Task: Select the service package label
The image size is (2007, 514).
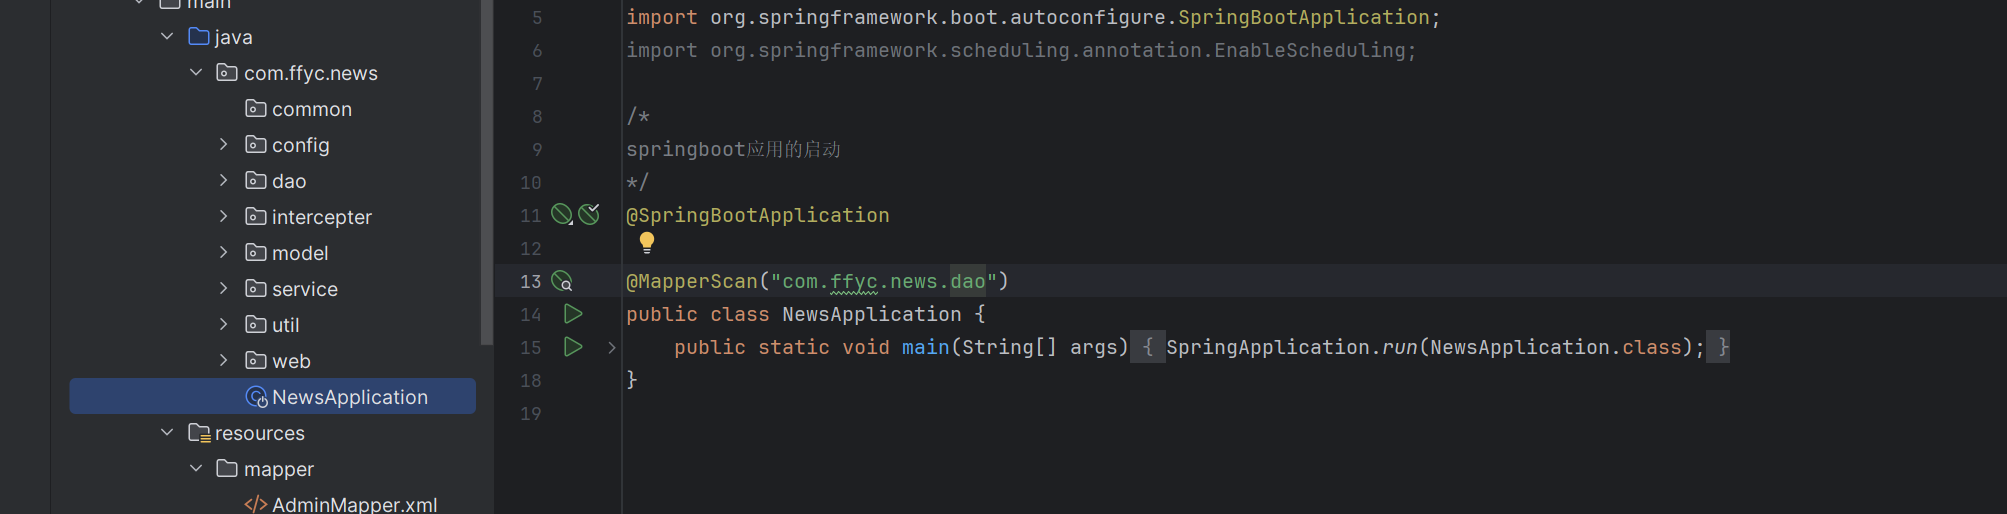Action: (305, 289)
